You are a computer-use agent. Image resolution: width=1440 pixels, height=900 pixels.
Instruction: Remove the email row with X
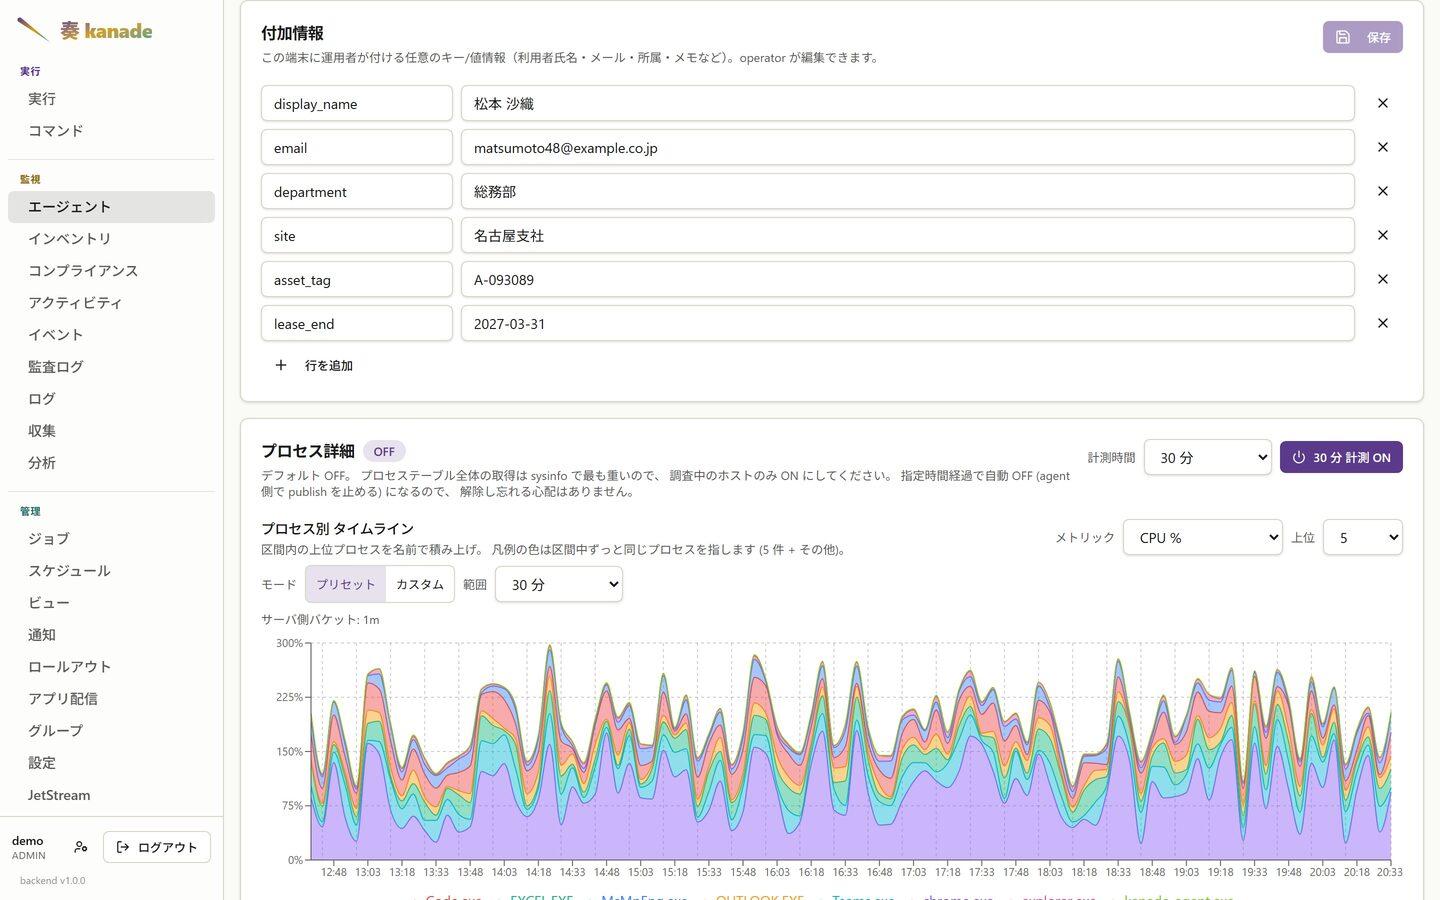(x=1383, y=147)
